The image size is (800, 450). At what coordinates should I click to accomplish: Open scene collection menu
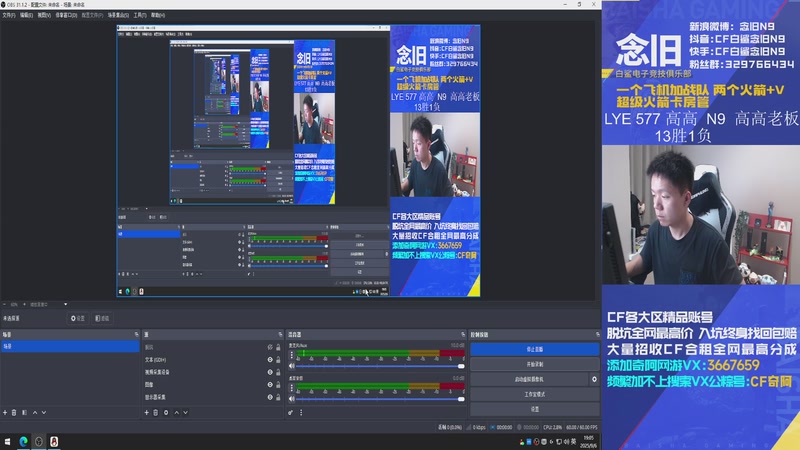click(x=118, y=15)
